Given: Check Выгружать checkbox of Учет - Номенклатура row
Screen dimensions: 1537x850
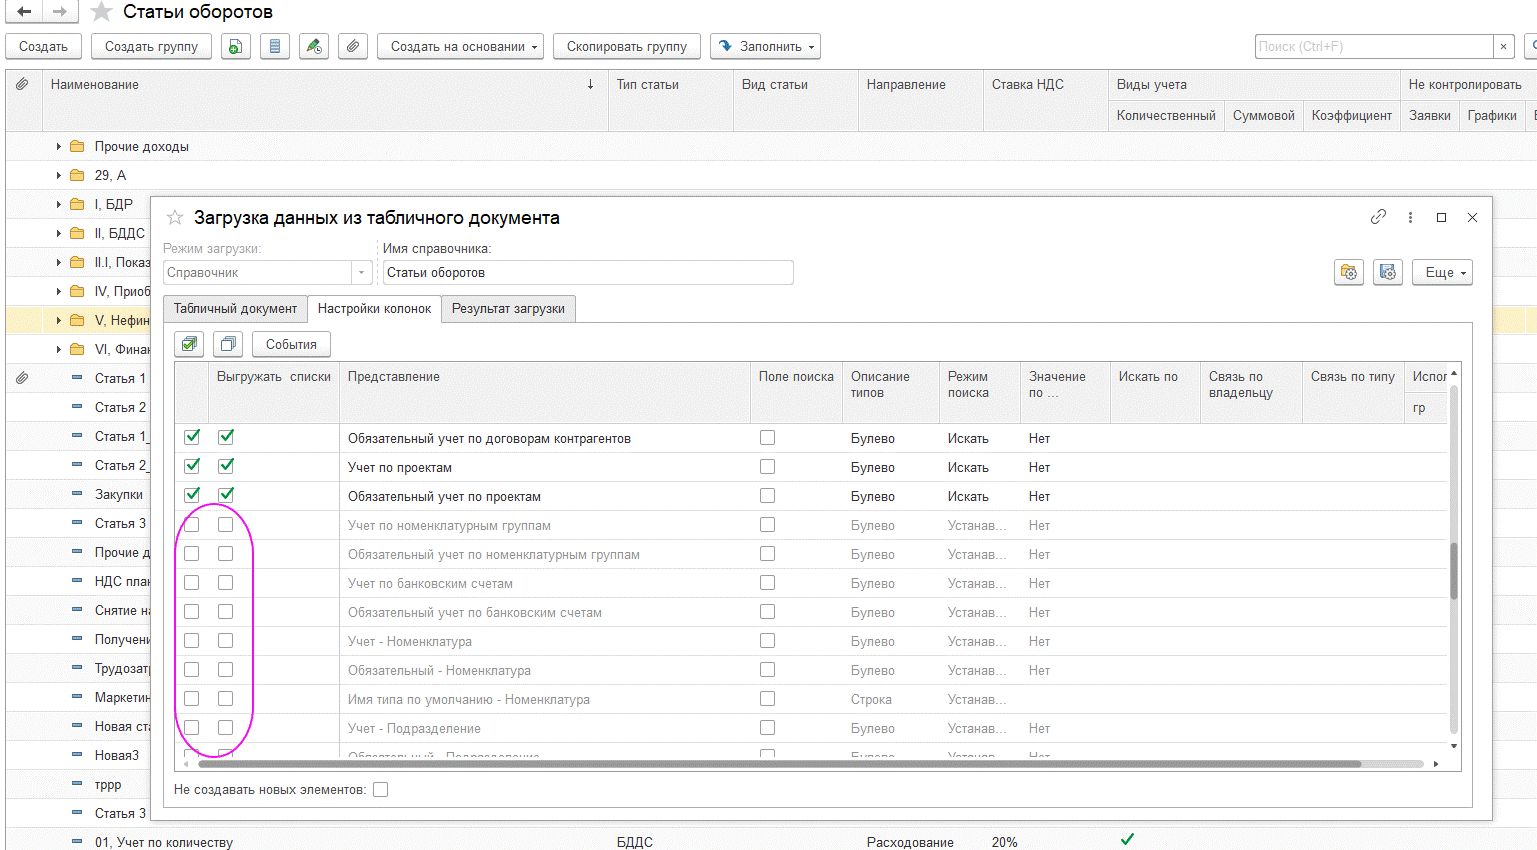Looking at the screenshot, I should tap(226, 641).
